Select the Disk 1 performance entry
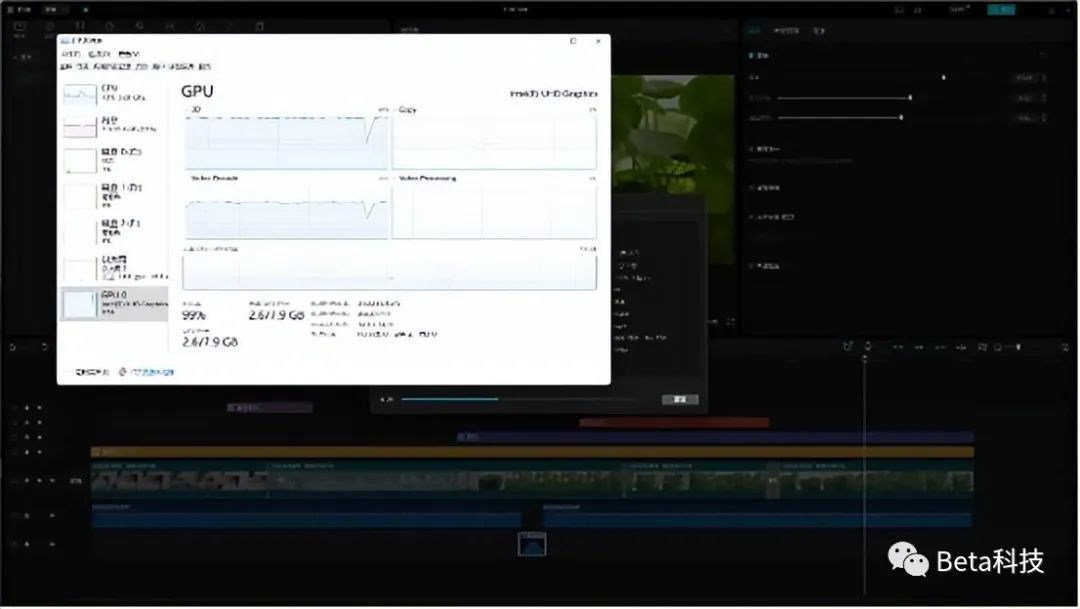 114,196
